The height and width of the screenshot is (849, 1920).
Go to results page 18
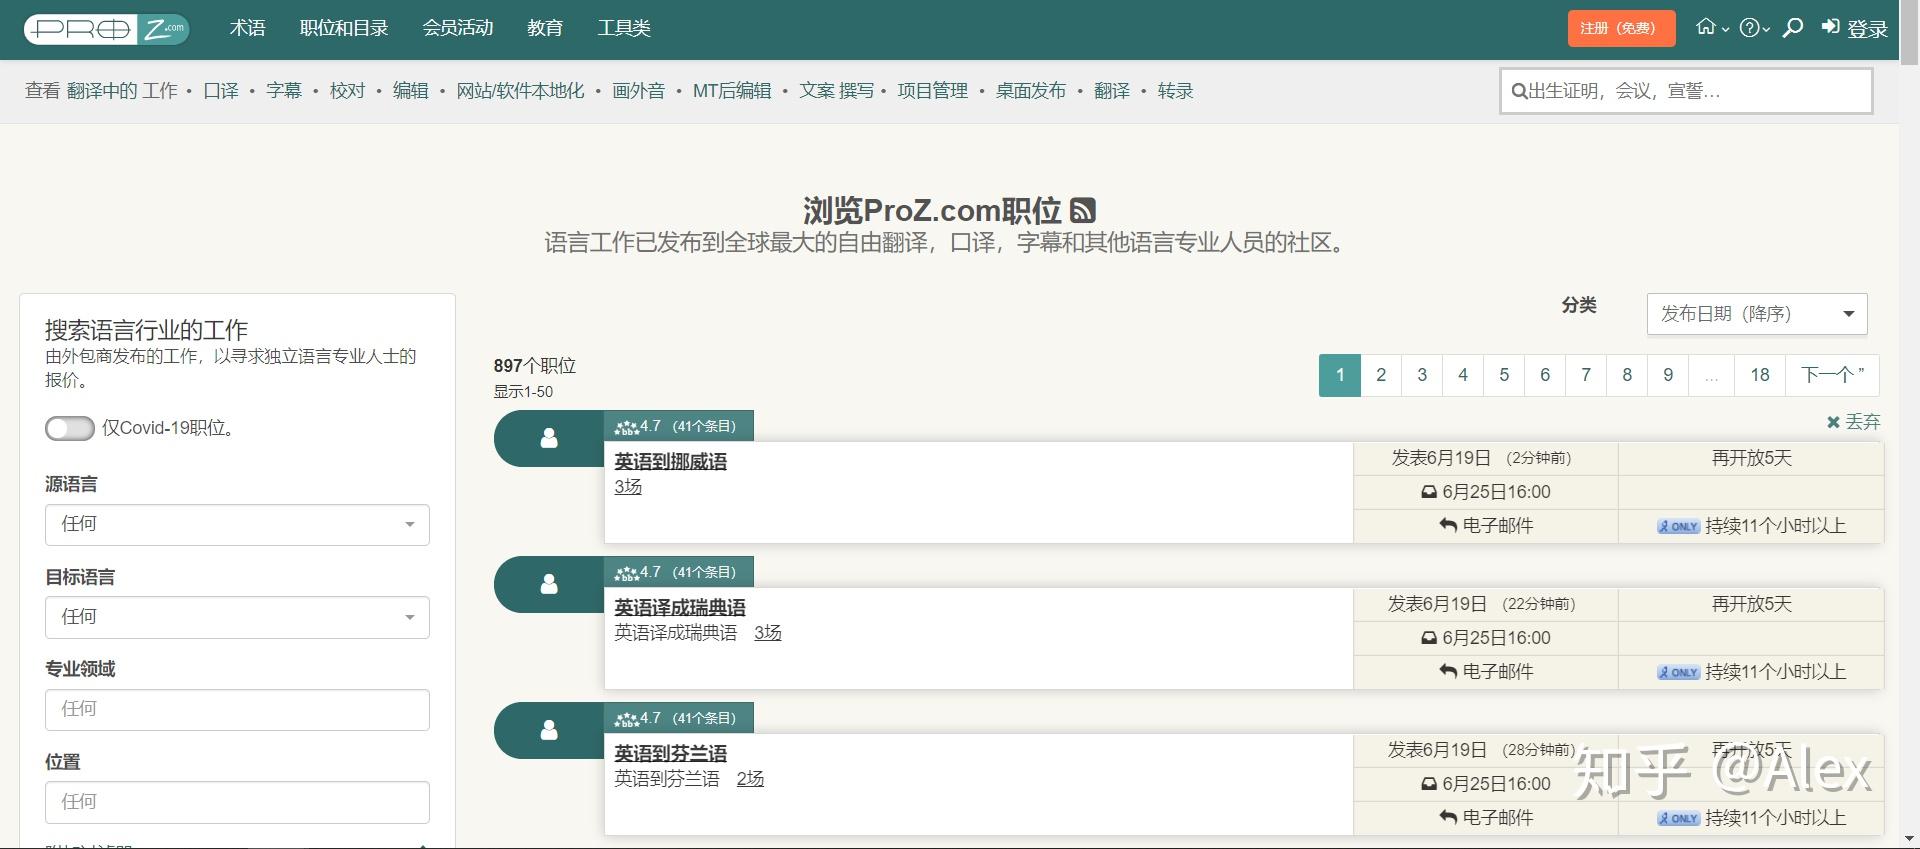click(x=1760, y=375)
